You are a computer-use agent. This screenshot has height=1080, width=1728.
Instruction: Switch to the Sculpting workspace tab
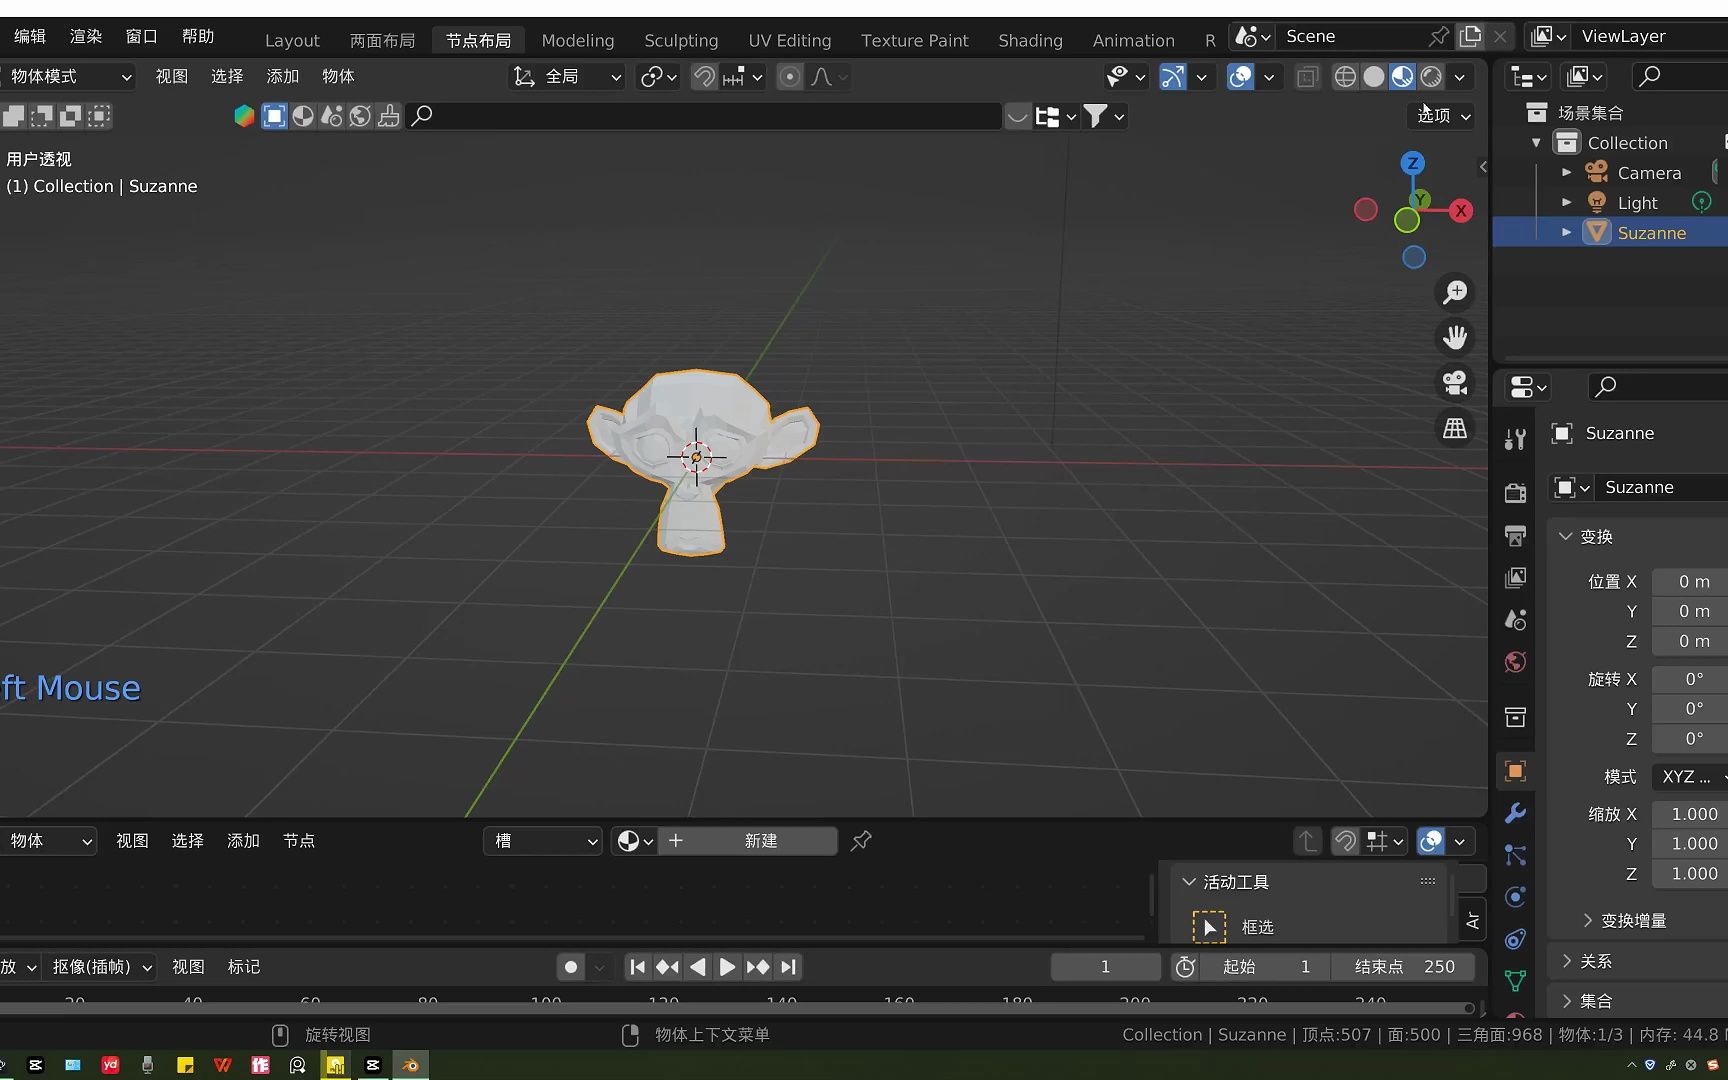tap(681, 40)
